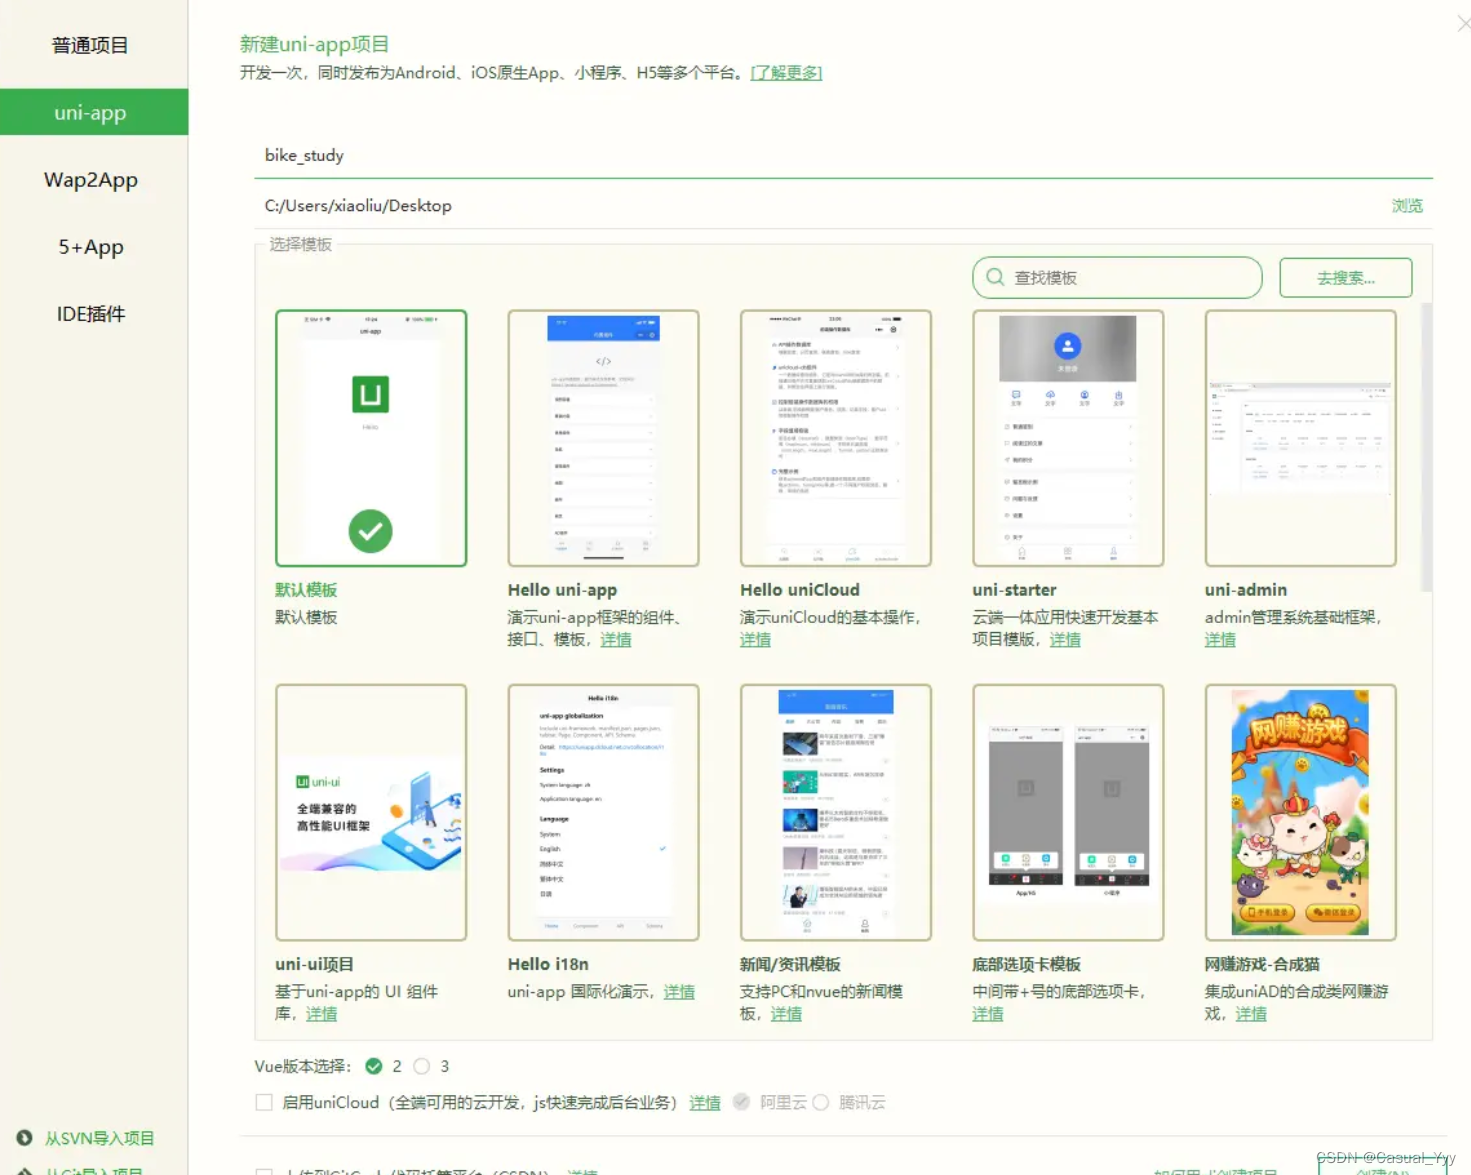Choose the Hello i18n template thumbnail
1471x1175 pixels.
point(603,812)
